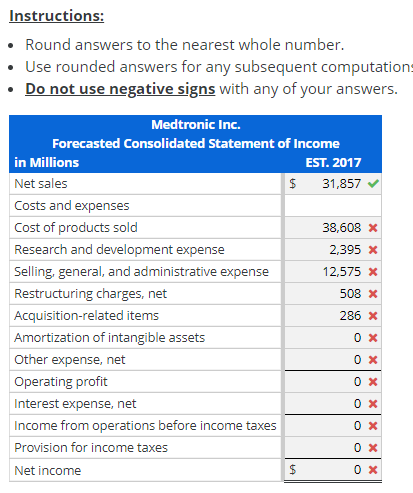413x493 pixels.
Task: Click the red X beside Restructuring charges
Action: click(x=373, y=294)
